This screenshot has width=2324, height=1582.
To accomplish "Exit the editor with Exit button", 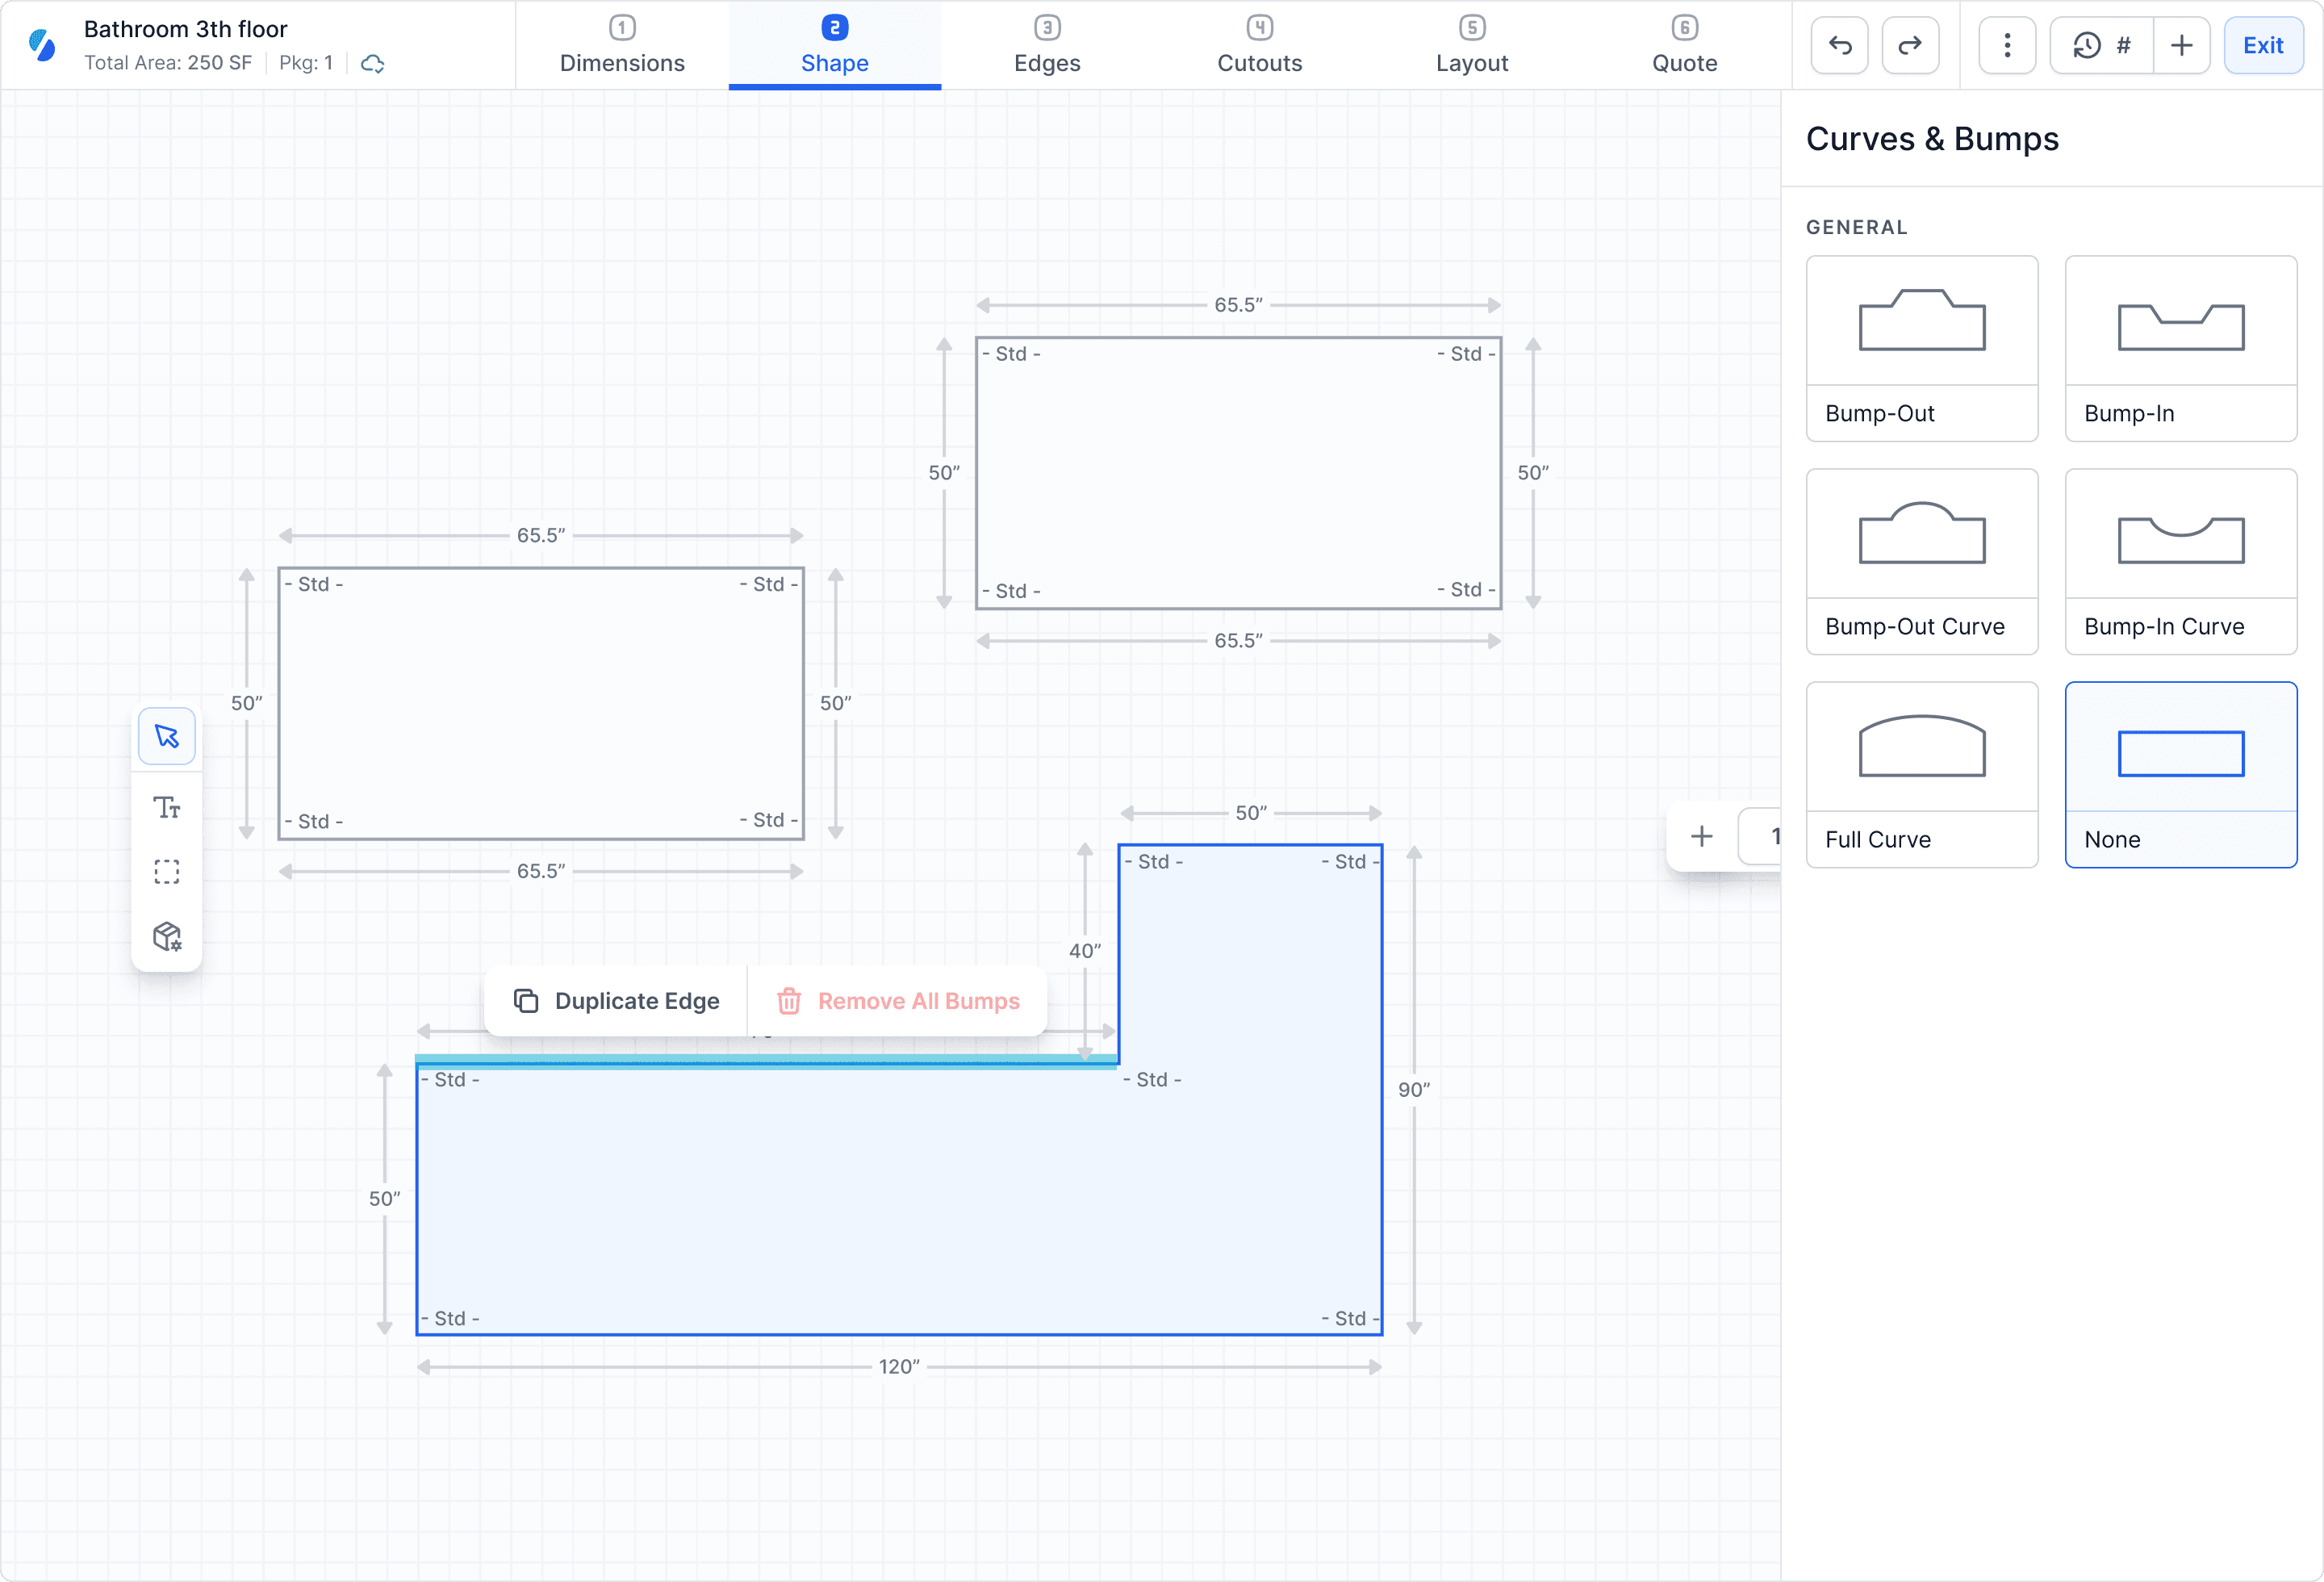I will tap(2262, 46).
